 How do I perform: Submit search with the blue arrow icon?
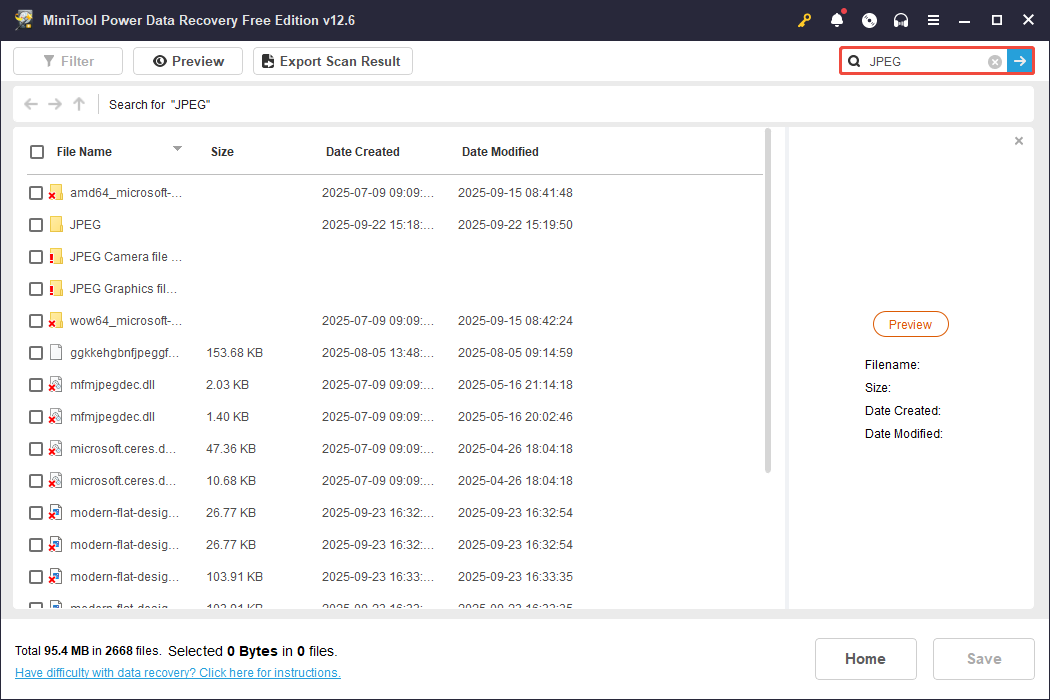pyautogui.click(x=1020, y=61)
